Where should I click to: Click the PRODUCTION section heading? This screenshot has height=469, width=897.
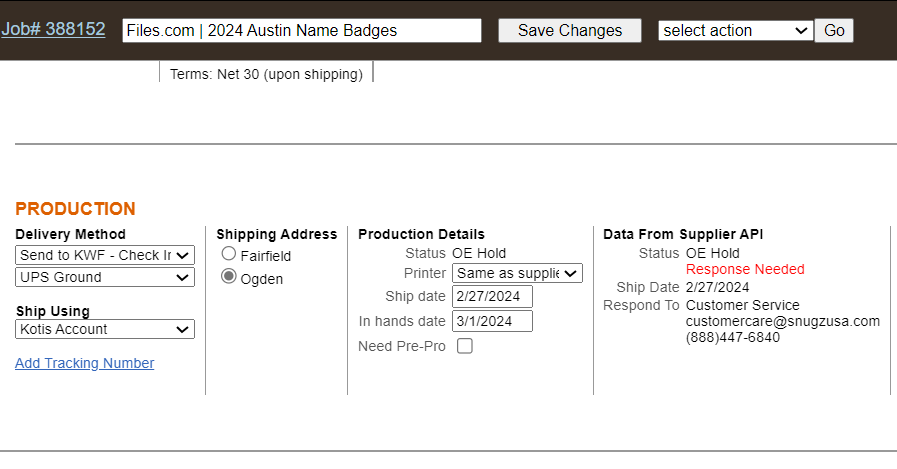75,209
